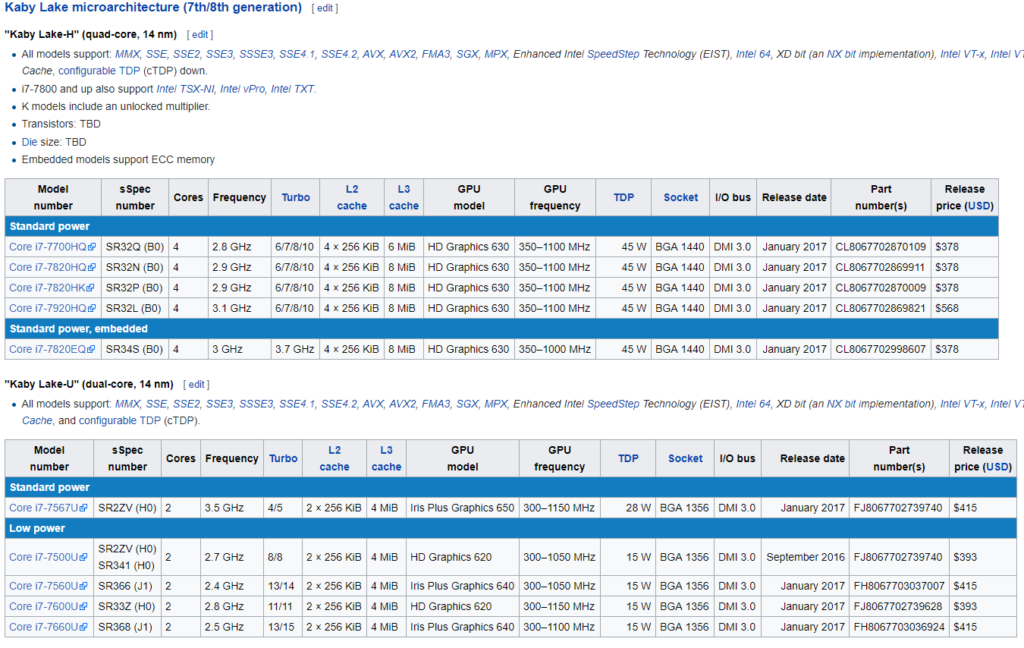Open the Die size link
This screenshot has height=648, width=1024.
pos(29,142)
